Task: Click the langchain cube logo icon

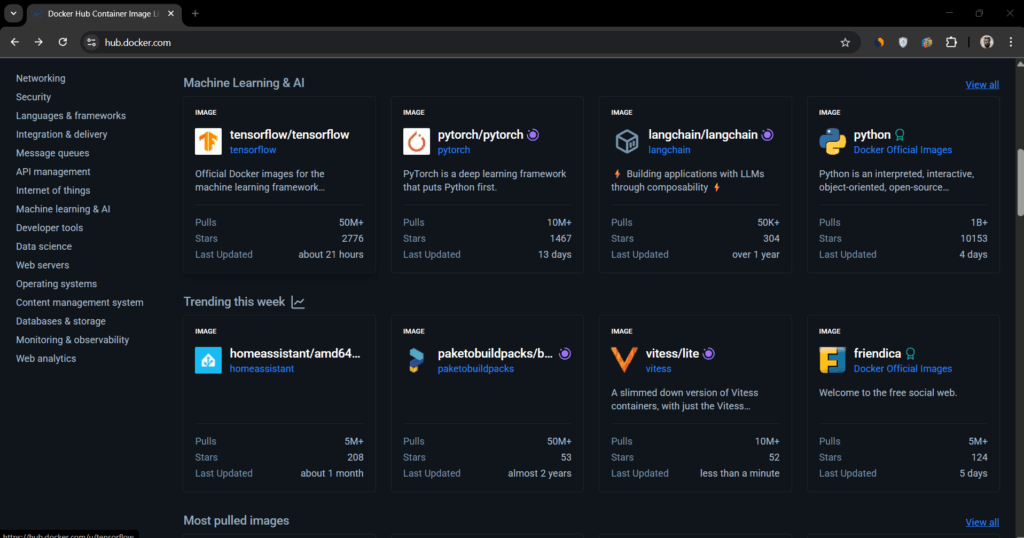Action: pos(626,141)
